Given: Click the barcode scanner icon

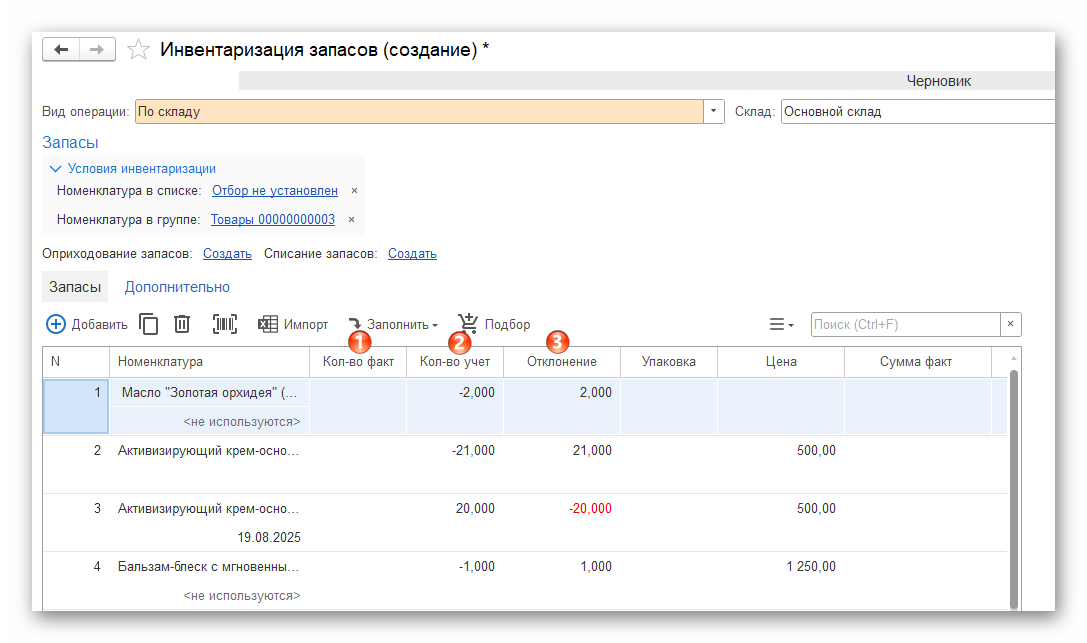Looking at the screenshot, I should [x=225, y=324].
